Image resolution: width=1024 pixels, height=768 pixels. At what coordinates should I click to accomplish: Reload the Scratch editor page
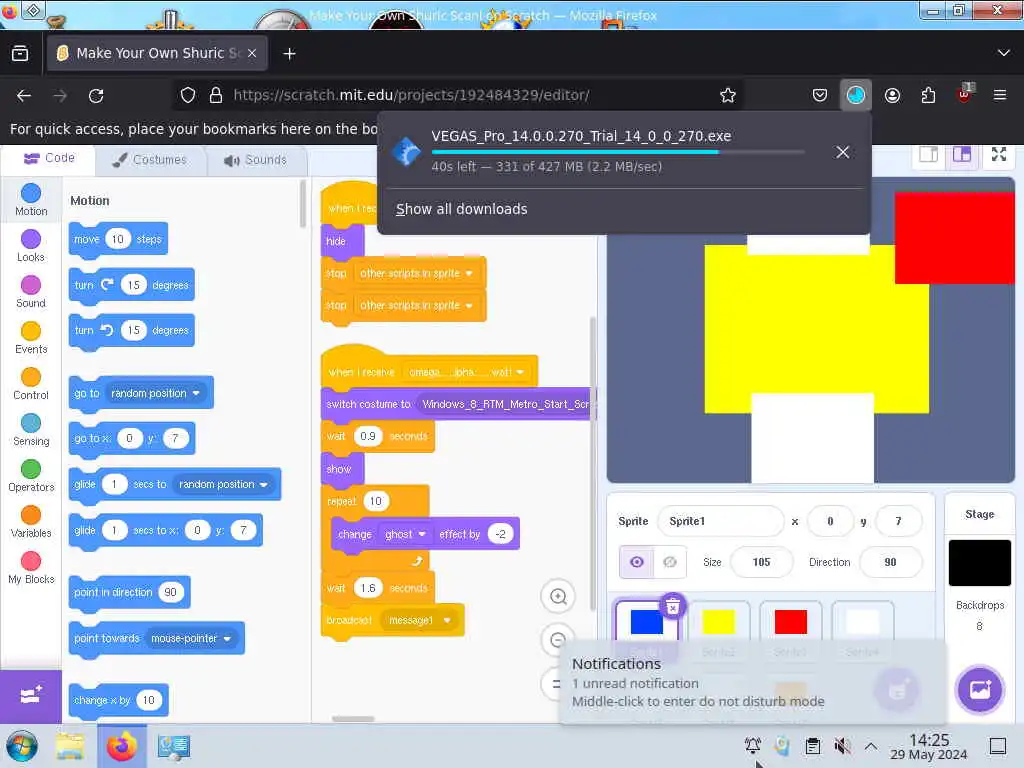click(96, 96)
